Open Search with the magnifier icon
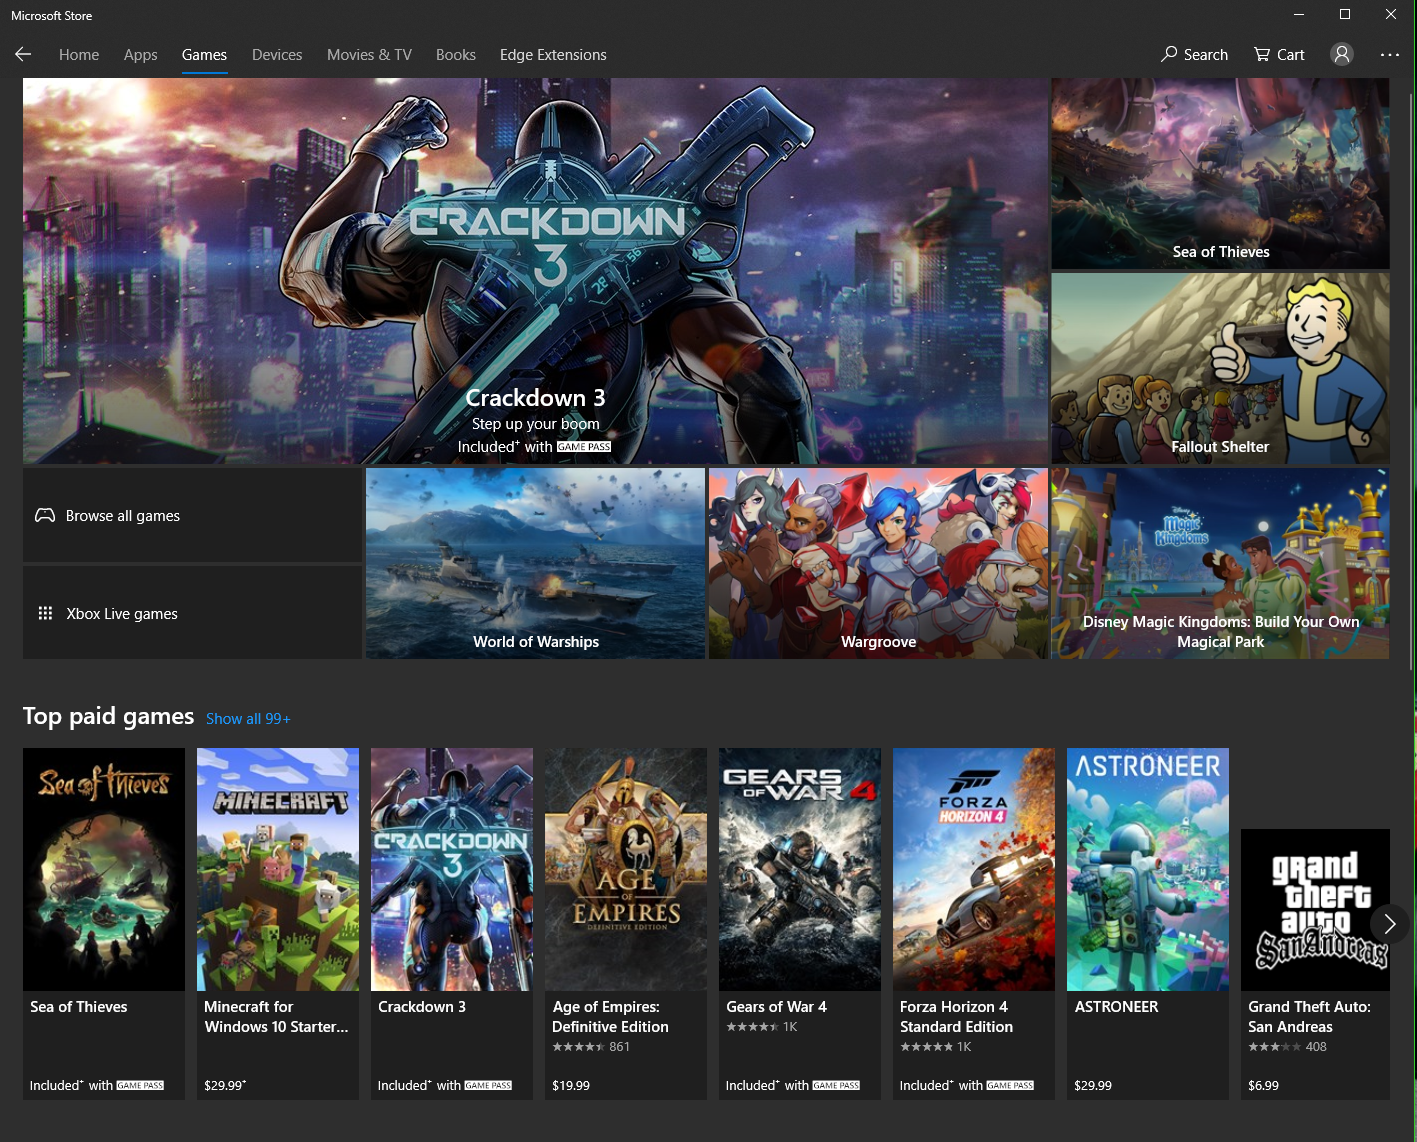 1194,54
